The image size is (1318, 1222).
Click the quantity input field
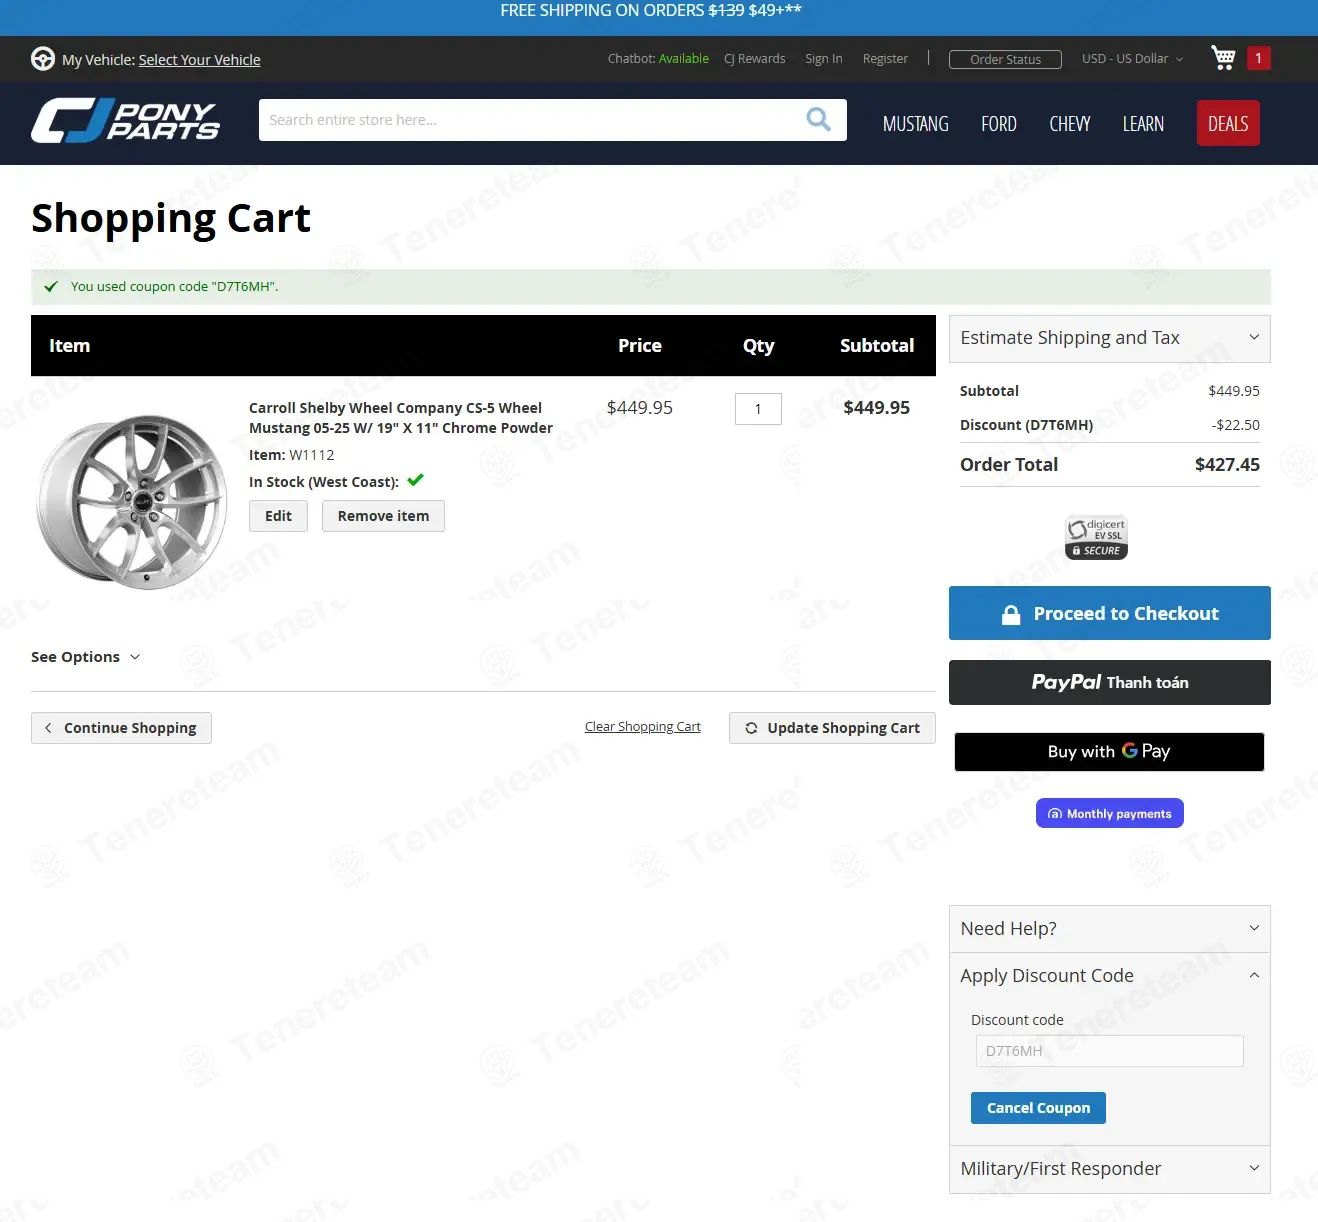click(x=758, y=409)
